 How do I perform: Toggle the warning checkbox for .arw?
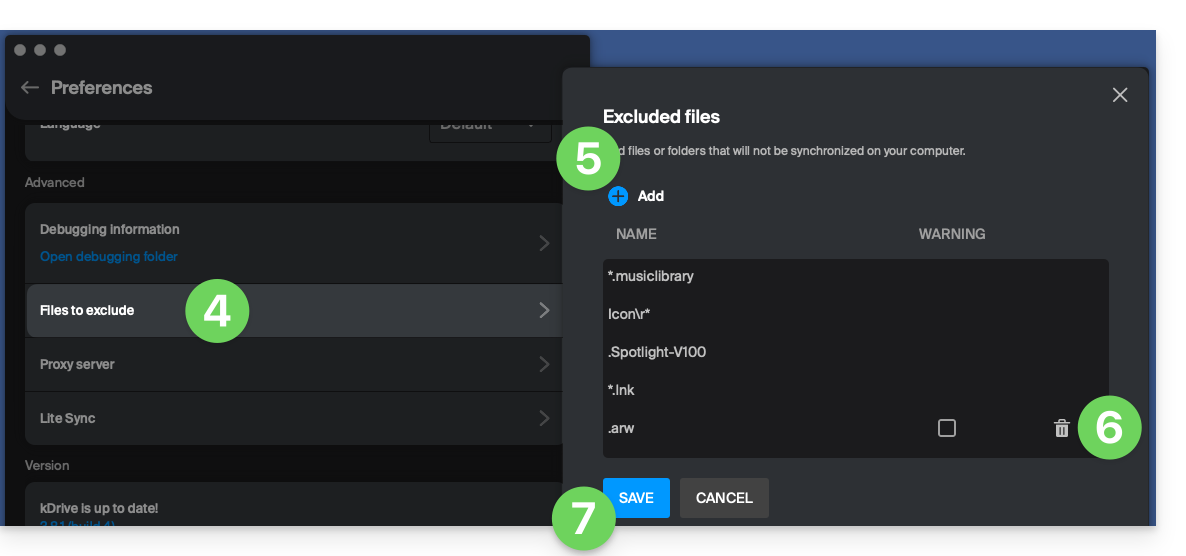tap(946, 428)
